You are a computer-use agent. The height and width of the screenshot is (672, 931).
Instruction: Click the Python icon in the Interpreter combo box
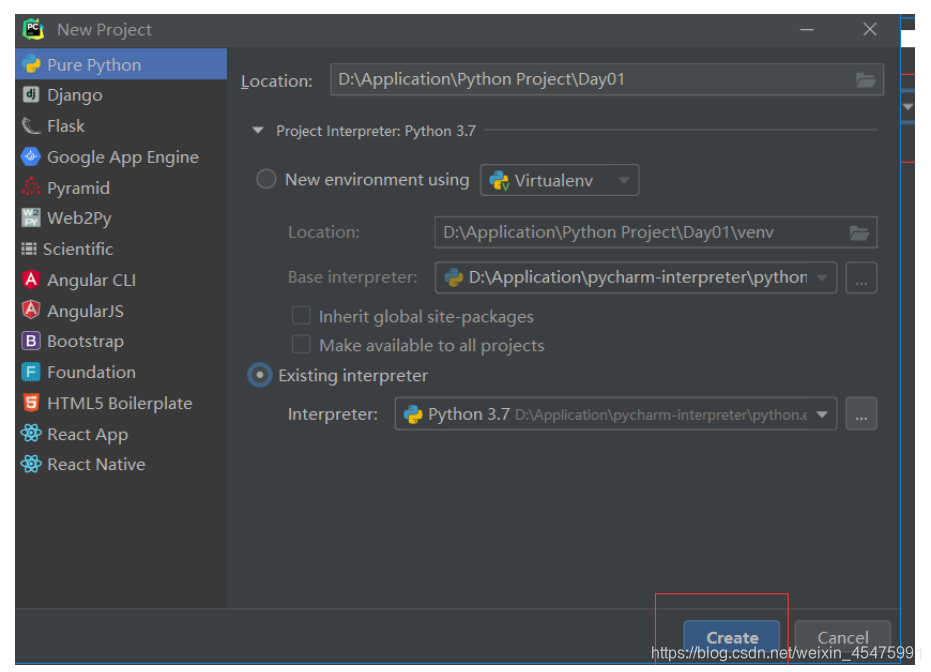coord(413,414)
